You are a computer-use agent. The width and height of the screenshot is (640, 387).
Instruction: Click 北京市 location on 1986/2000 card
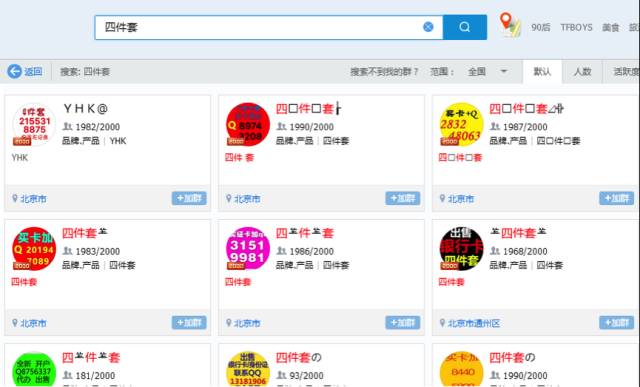point(247,323)
